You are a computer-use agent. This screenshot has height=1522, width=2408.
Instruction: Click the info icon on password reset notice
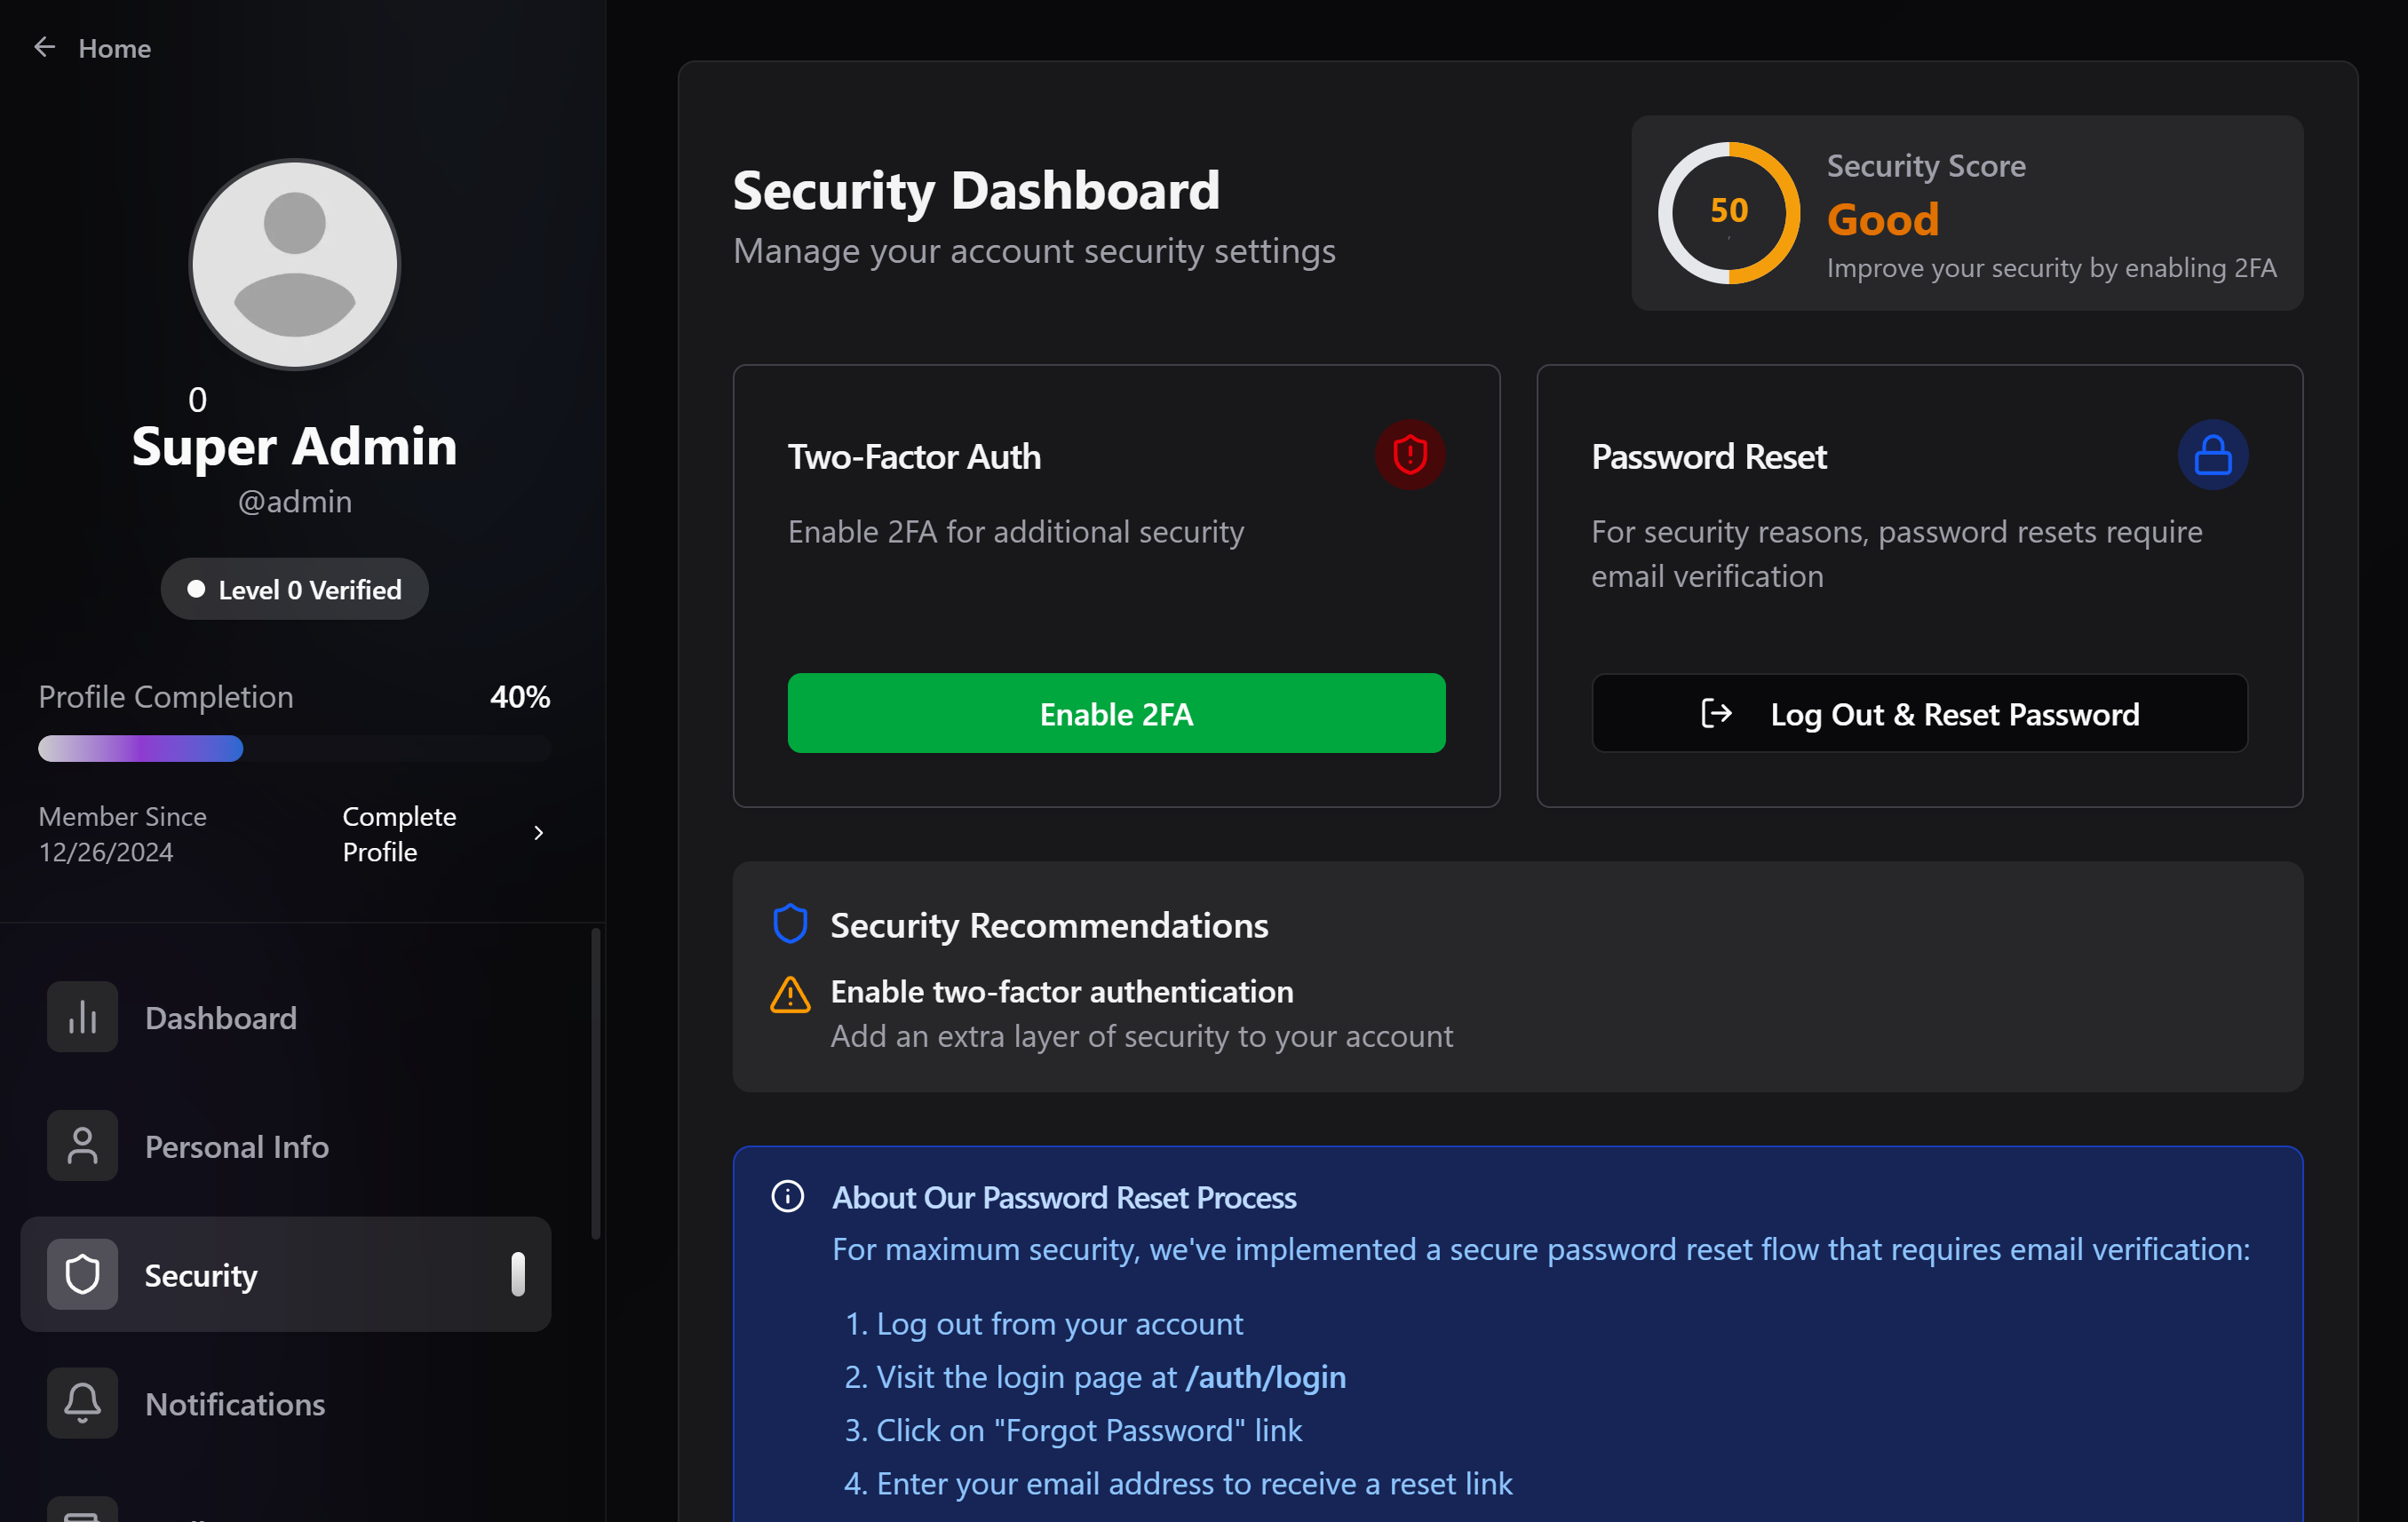[788, 1196]
